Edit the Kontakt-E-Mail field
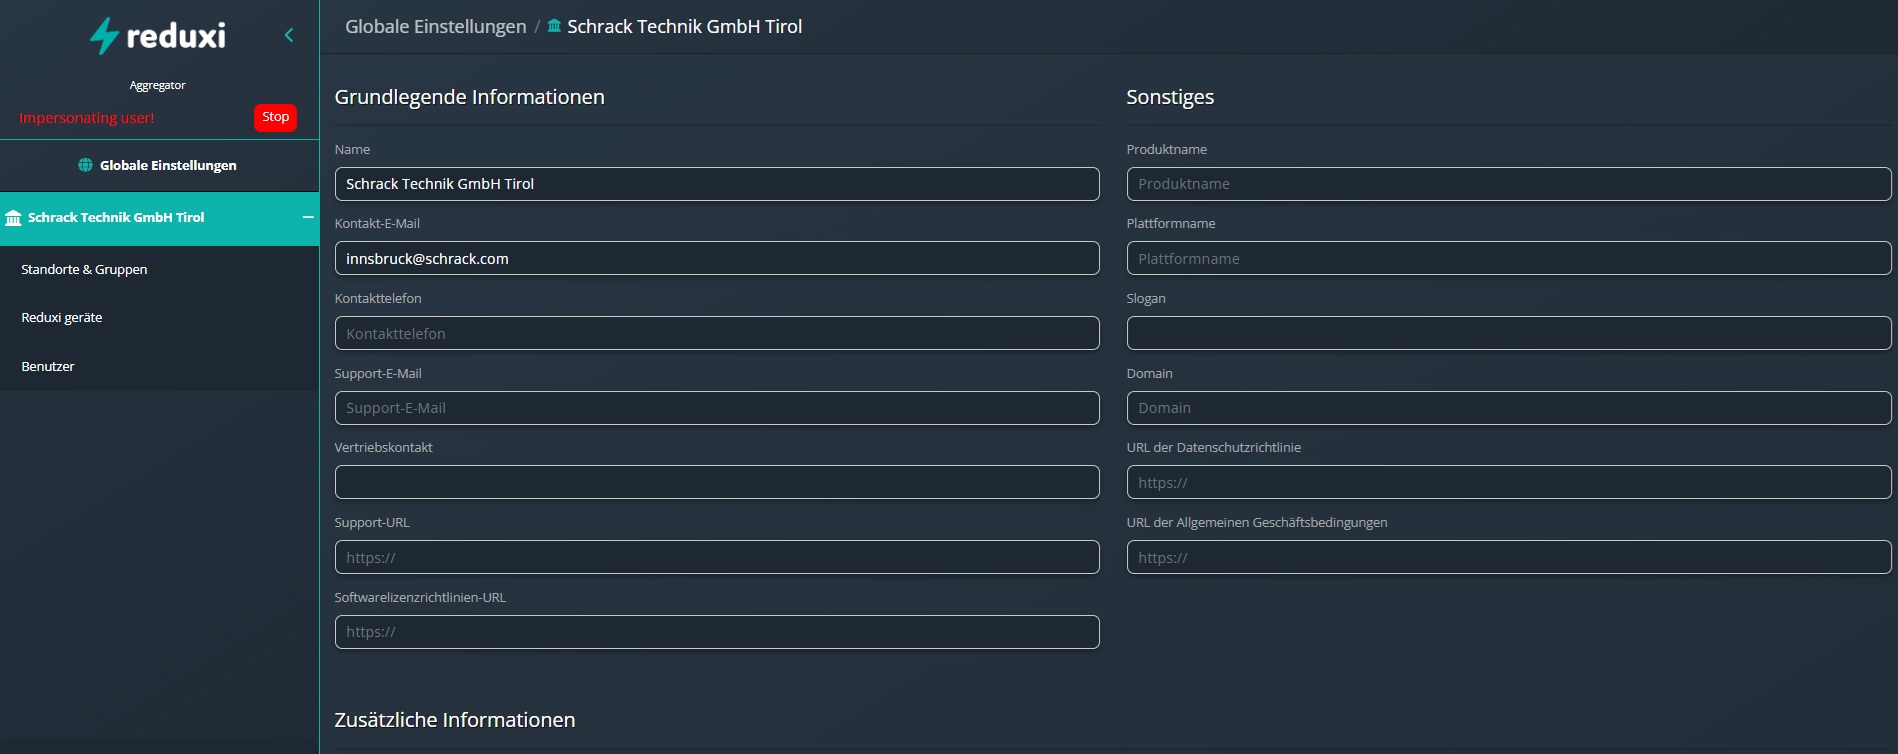 pos(717,258)
